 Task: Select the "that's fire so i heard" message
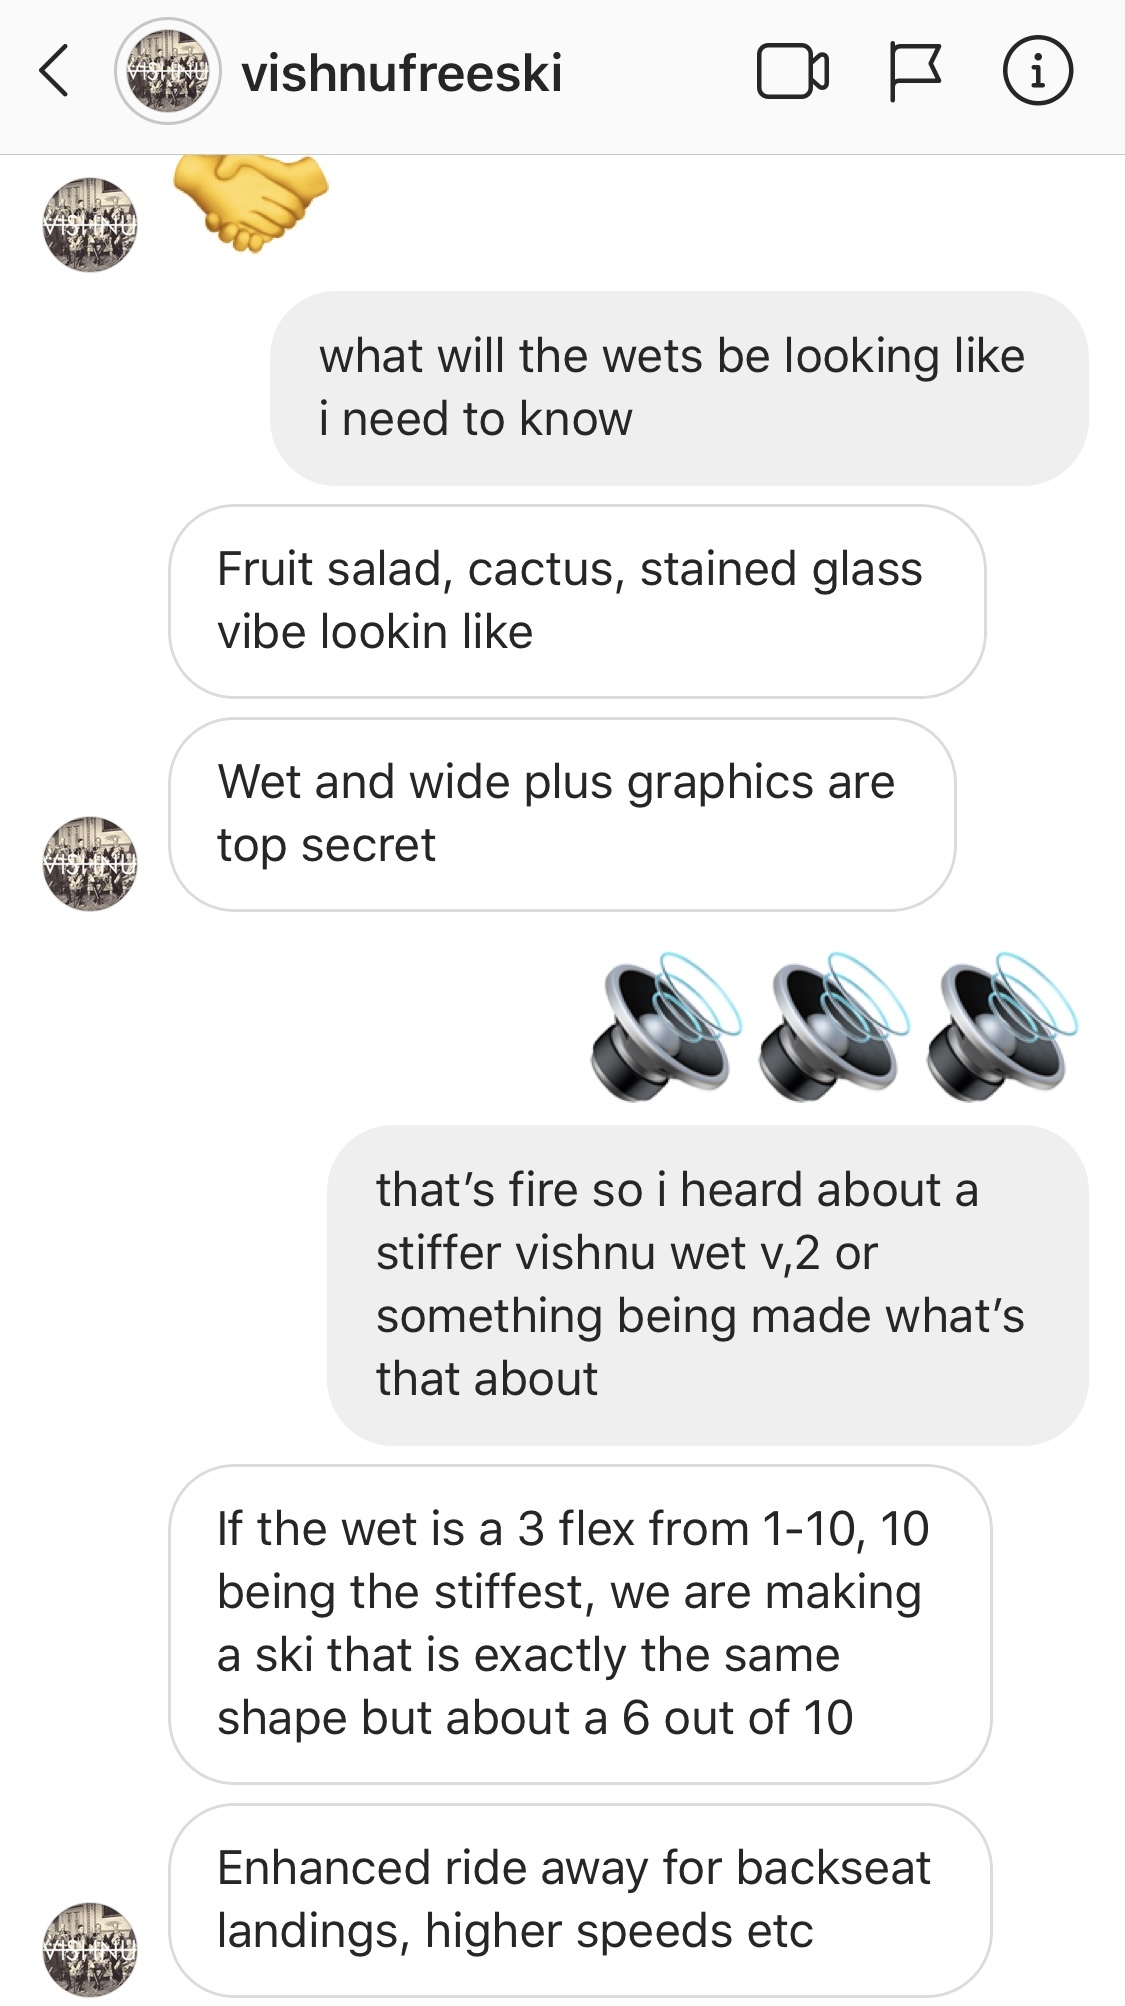(708, 1285)
